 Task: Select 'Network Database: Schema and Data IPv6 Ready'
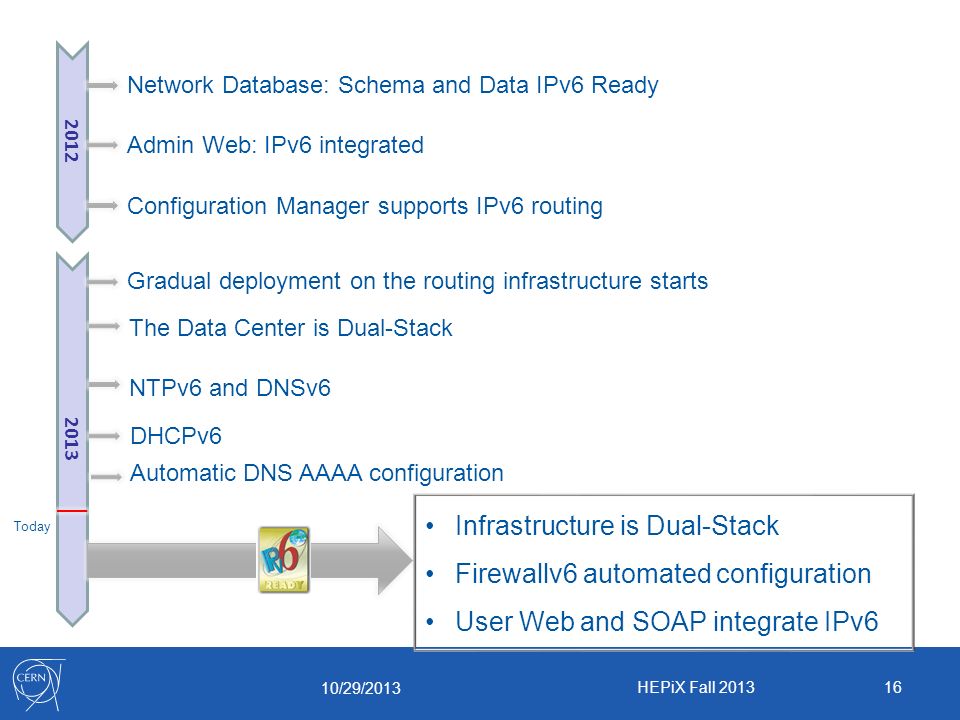coord(392,85)
